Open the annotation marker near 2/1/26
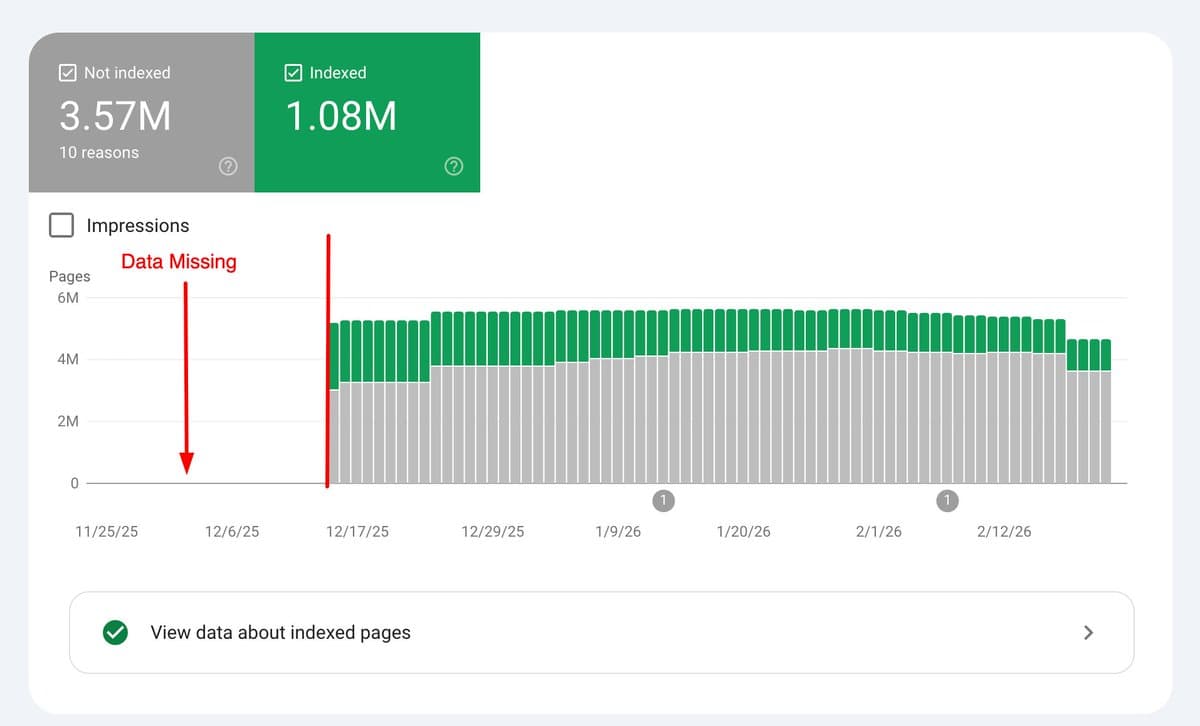This screenshot has width=1200, height=726. (947, 500)
